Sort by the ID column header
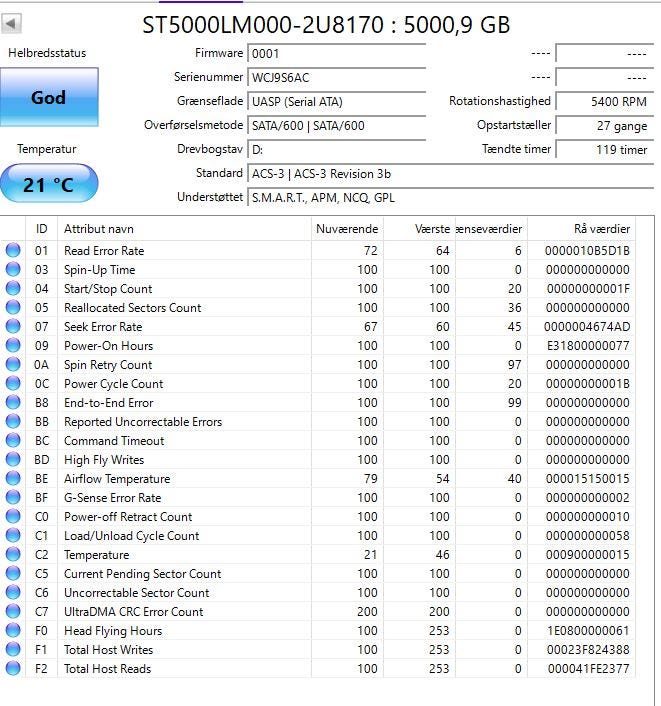This screenshot has width=661, height=706. click(x=41, y=229)
